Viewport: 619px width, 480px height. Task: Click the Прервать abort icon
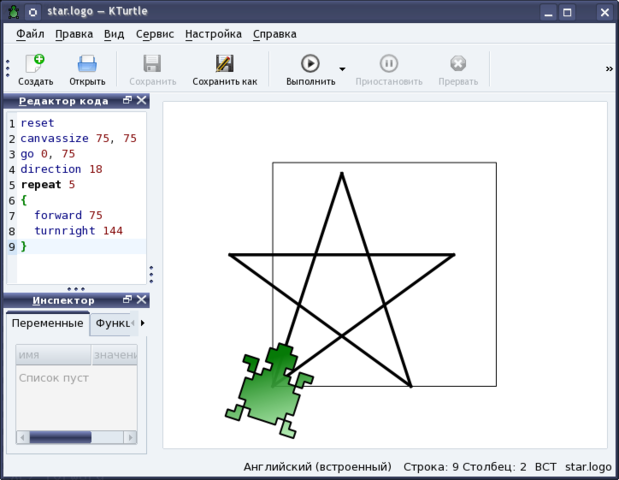click(458, 64)
